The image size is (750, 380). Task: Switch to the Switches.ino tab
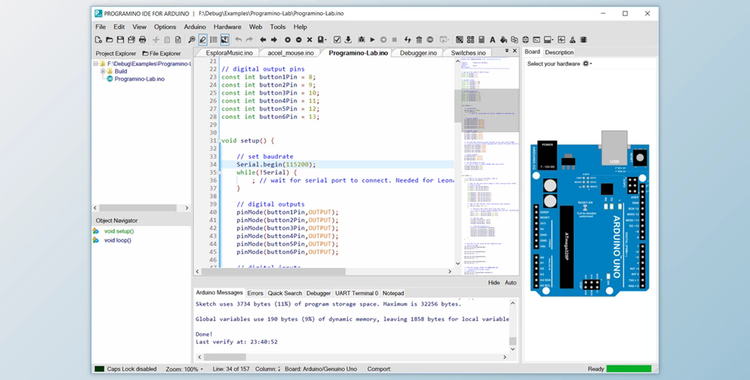coord(468,53)
